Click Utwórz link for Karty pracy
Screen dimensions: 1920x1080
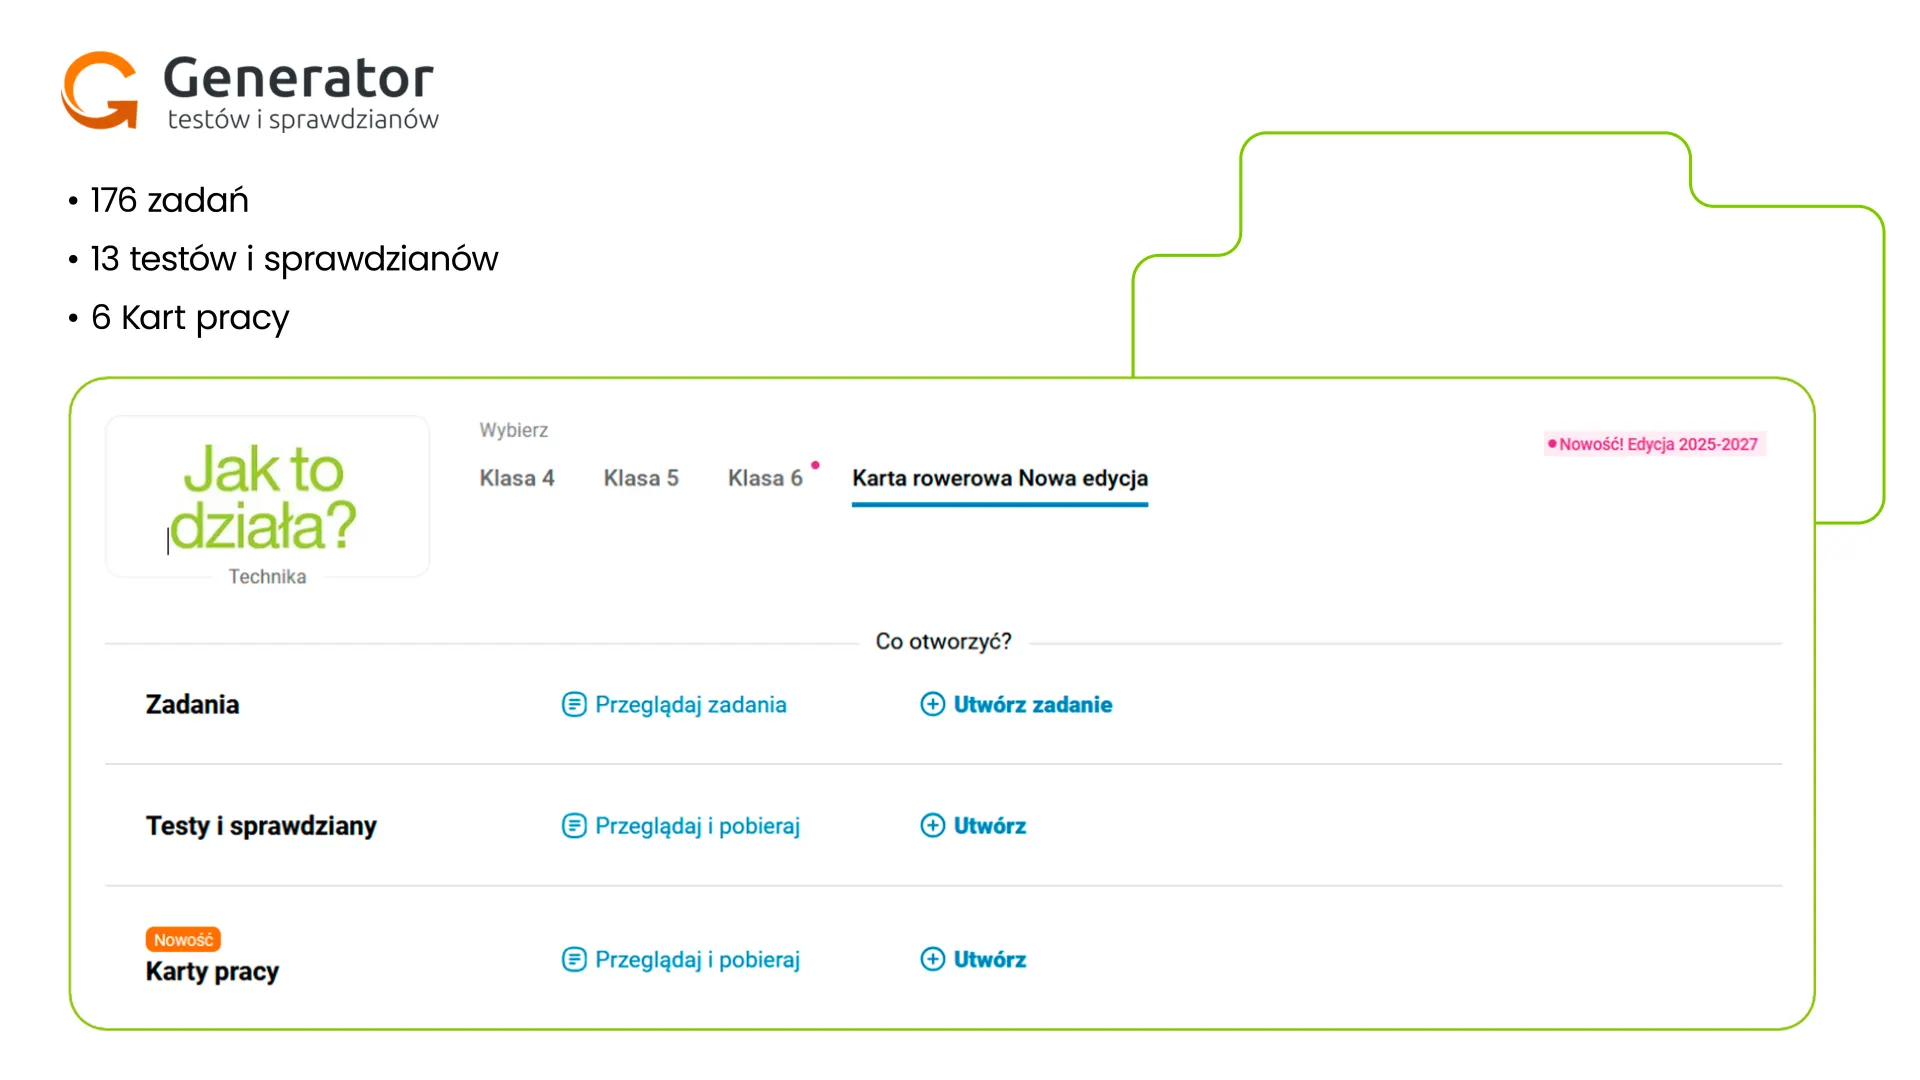tap(989, 960)
